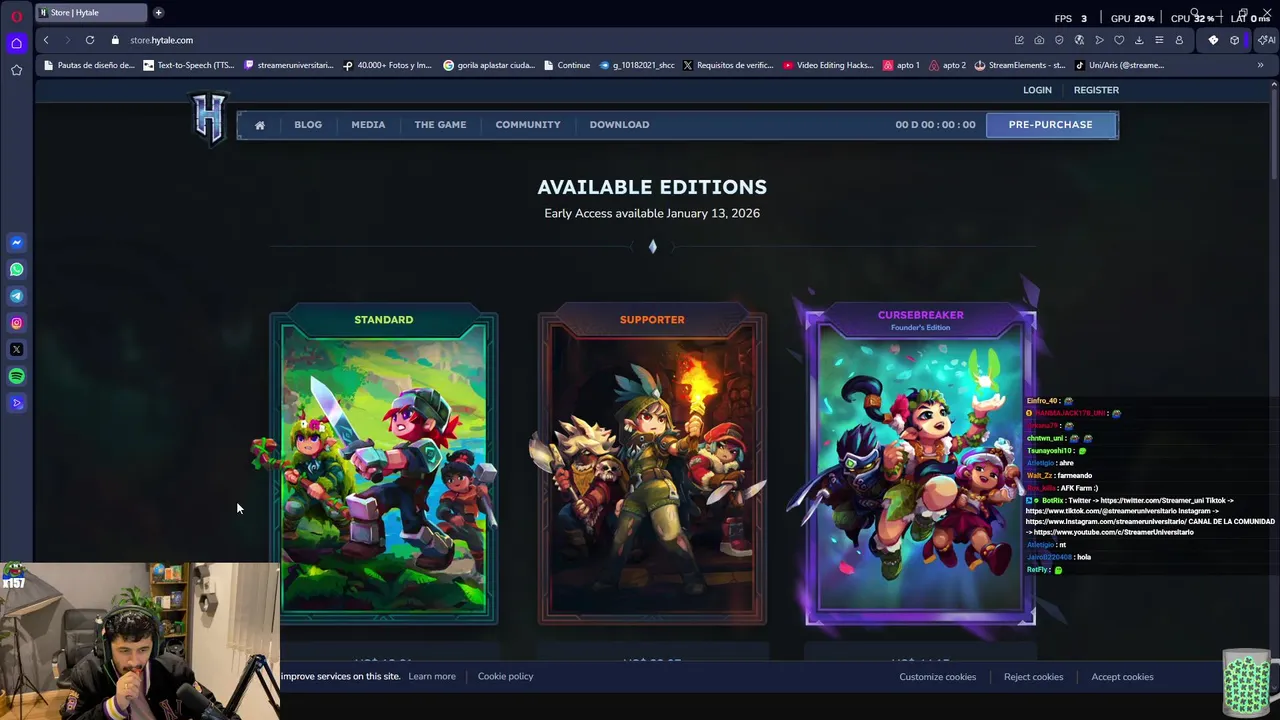The height and width of the screenshot is (720, 1280).
Task: Expand the bookmarks bar overflow chevron
Action: click(1260, 65)
